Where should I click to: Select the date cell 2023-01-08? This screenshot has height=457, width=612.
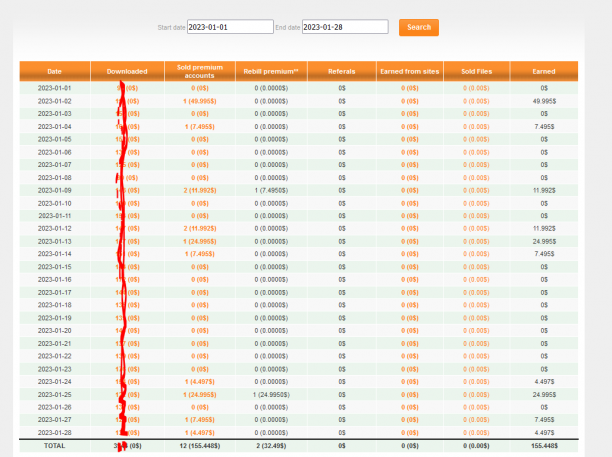click(x=55, y=178)
